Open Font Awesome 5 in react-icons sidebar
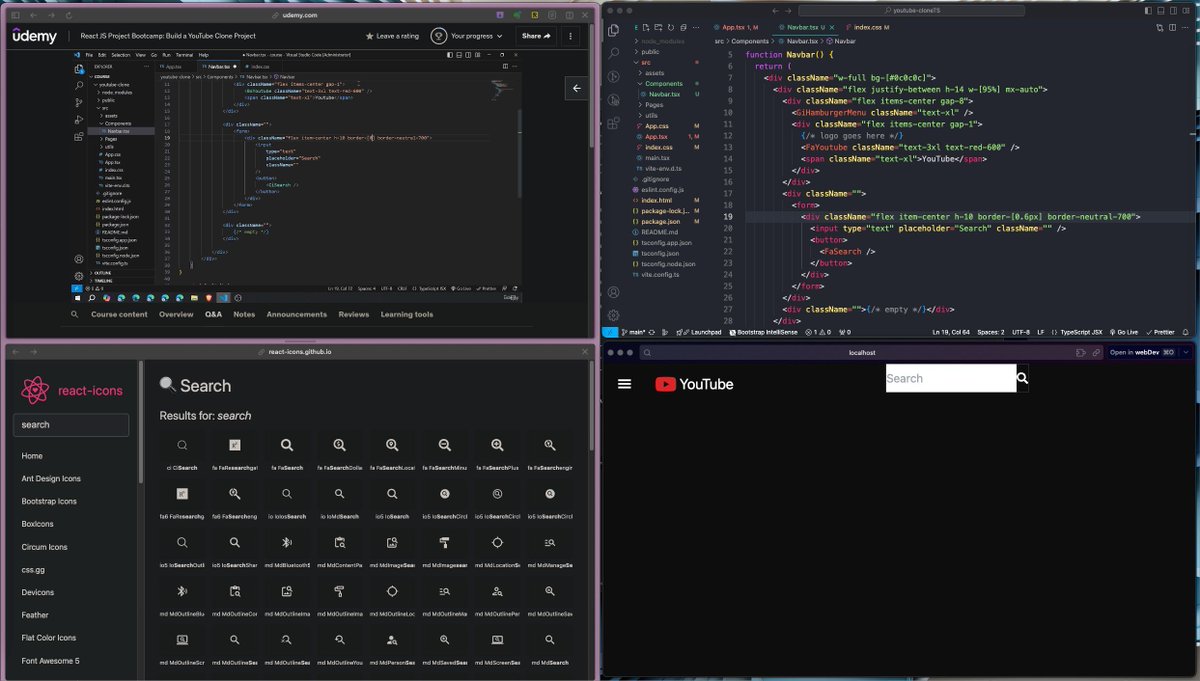 click(50, 661)
